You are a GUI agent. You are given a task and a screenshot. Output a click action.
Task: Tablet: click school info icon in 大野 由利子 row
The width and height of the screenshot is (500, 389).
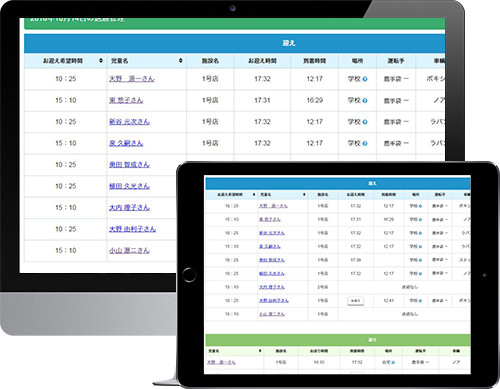(x=420, y=301)
